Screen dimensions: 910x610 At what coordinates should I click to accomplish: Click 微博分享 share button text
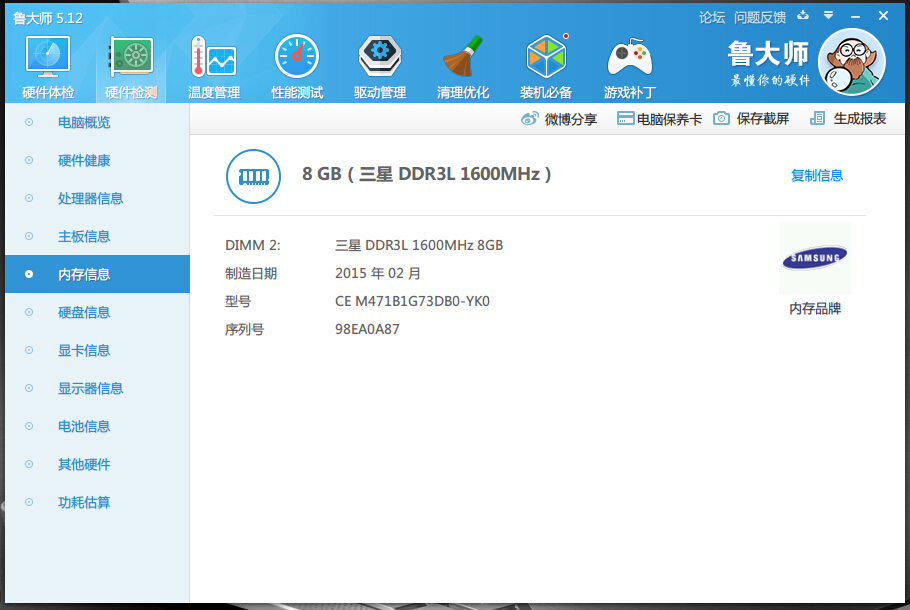point(570,120)
